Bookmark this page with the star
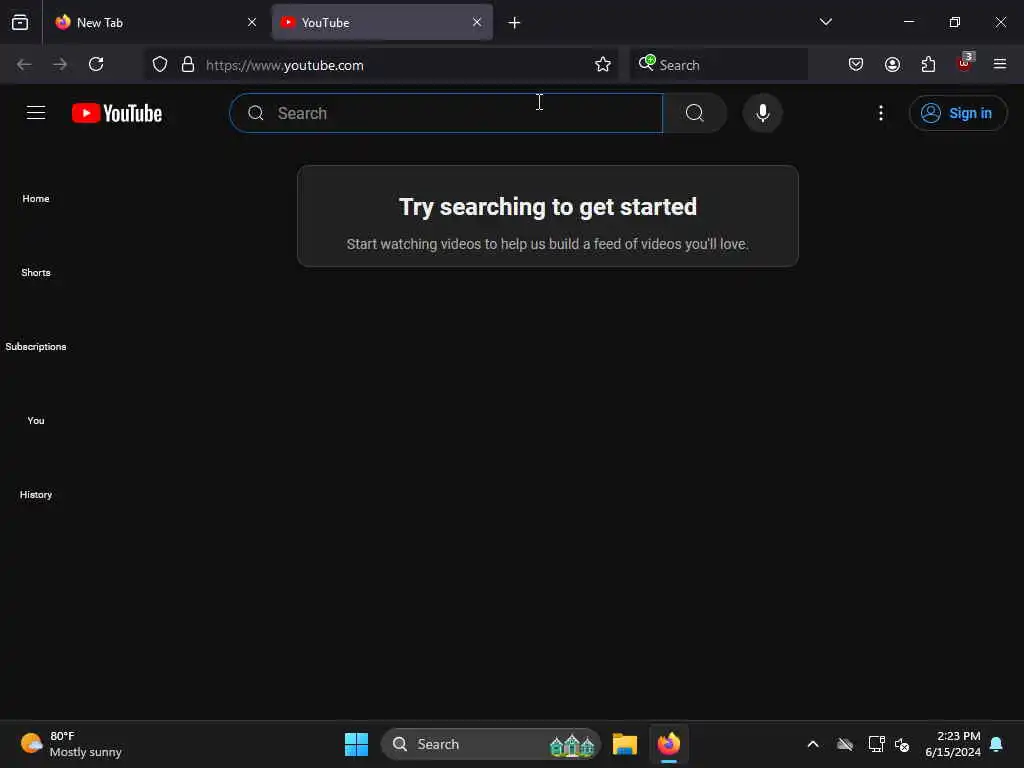 pos(603,64)
